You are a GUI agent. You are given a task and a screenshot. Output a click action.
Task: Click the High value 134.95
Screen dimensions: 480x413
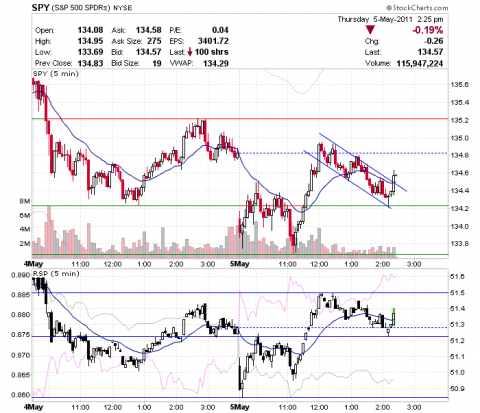coord(90,41)
